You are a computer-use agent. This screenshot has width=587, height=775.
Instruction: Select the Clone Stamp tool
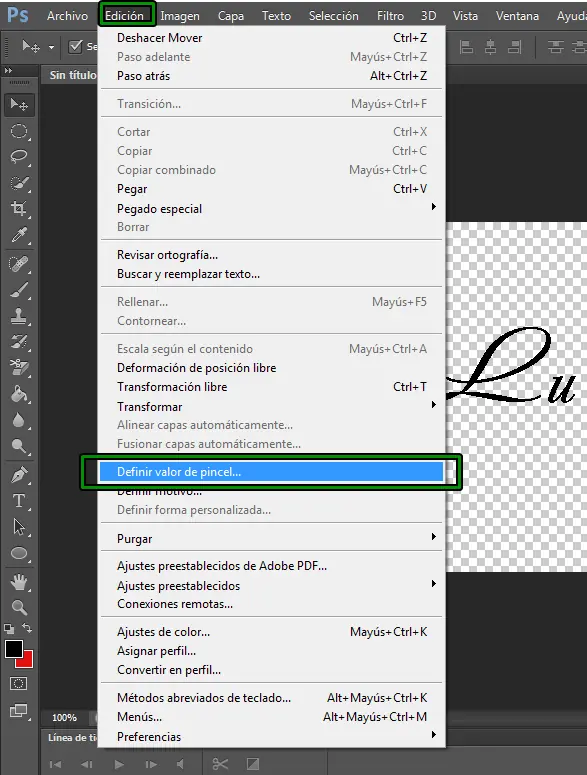click(x=19, y=316)
